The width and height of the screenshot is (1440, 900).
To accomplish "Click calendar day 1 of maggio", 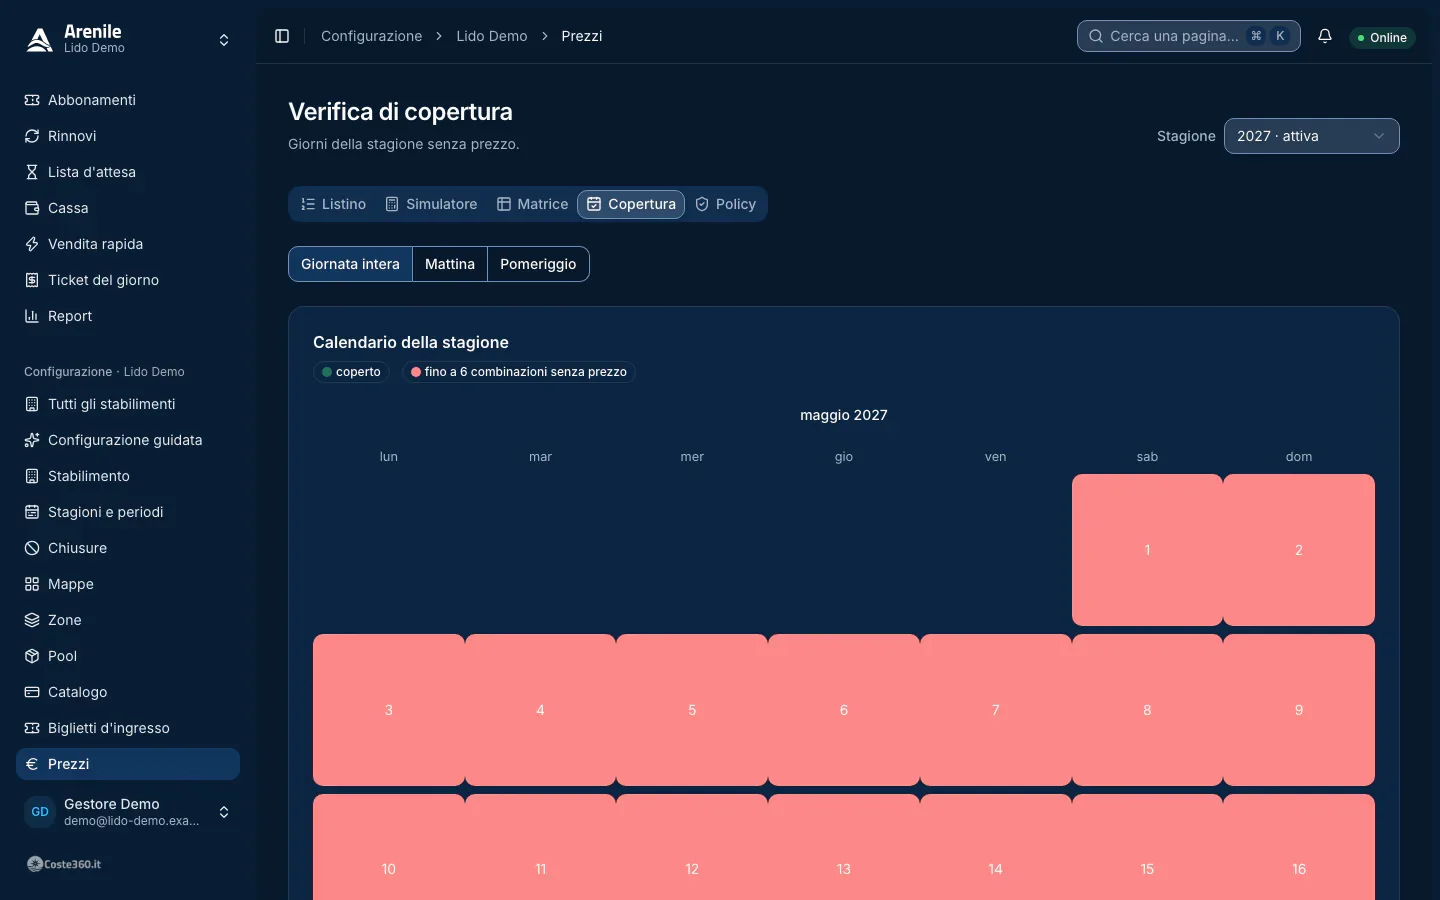I will pyautogui.click(x=1147, y=550).
